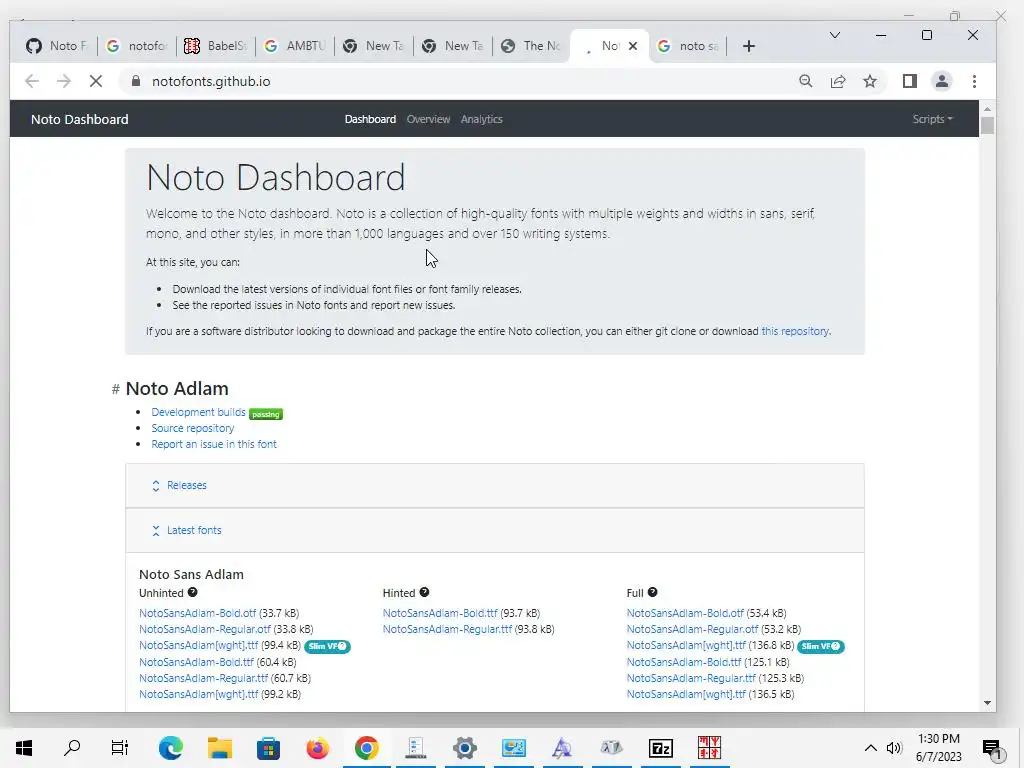Click the volume speaker tray icon

(x=894, y=748)
